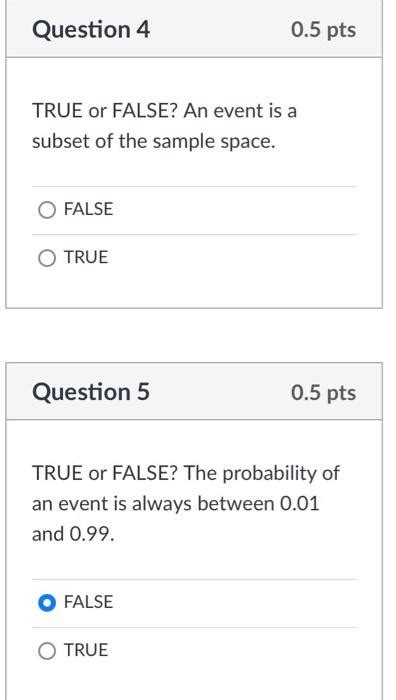Screen dimensions: 396x700
Task: Click the TRUE label text under Question 5
Action: 86,650
